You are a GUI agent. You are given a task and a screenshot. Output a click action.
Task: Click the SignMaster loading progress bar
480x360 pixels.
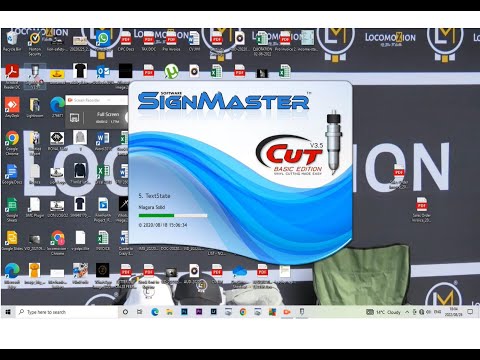tap(173, 216)
